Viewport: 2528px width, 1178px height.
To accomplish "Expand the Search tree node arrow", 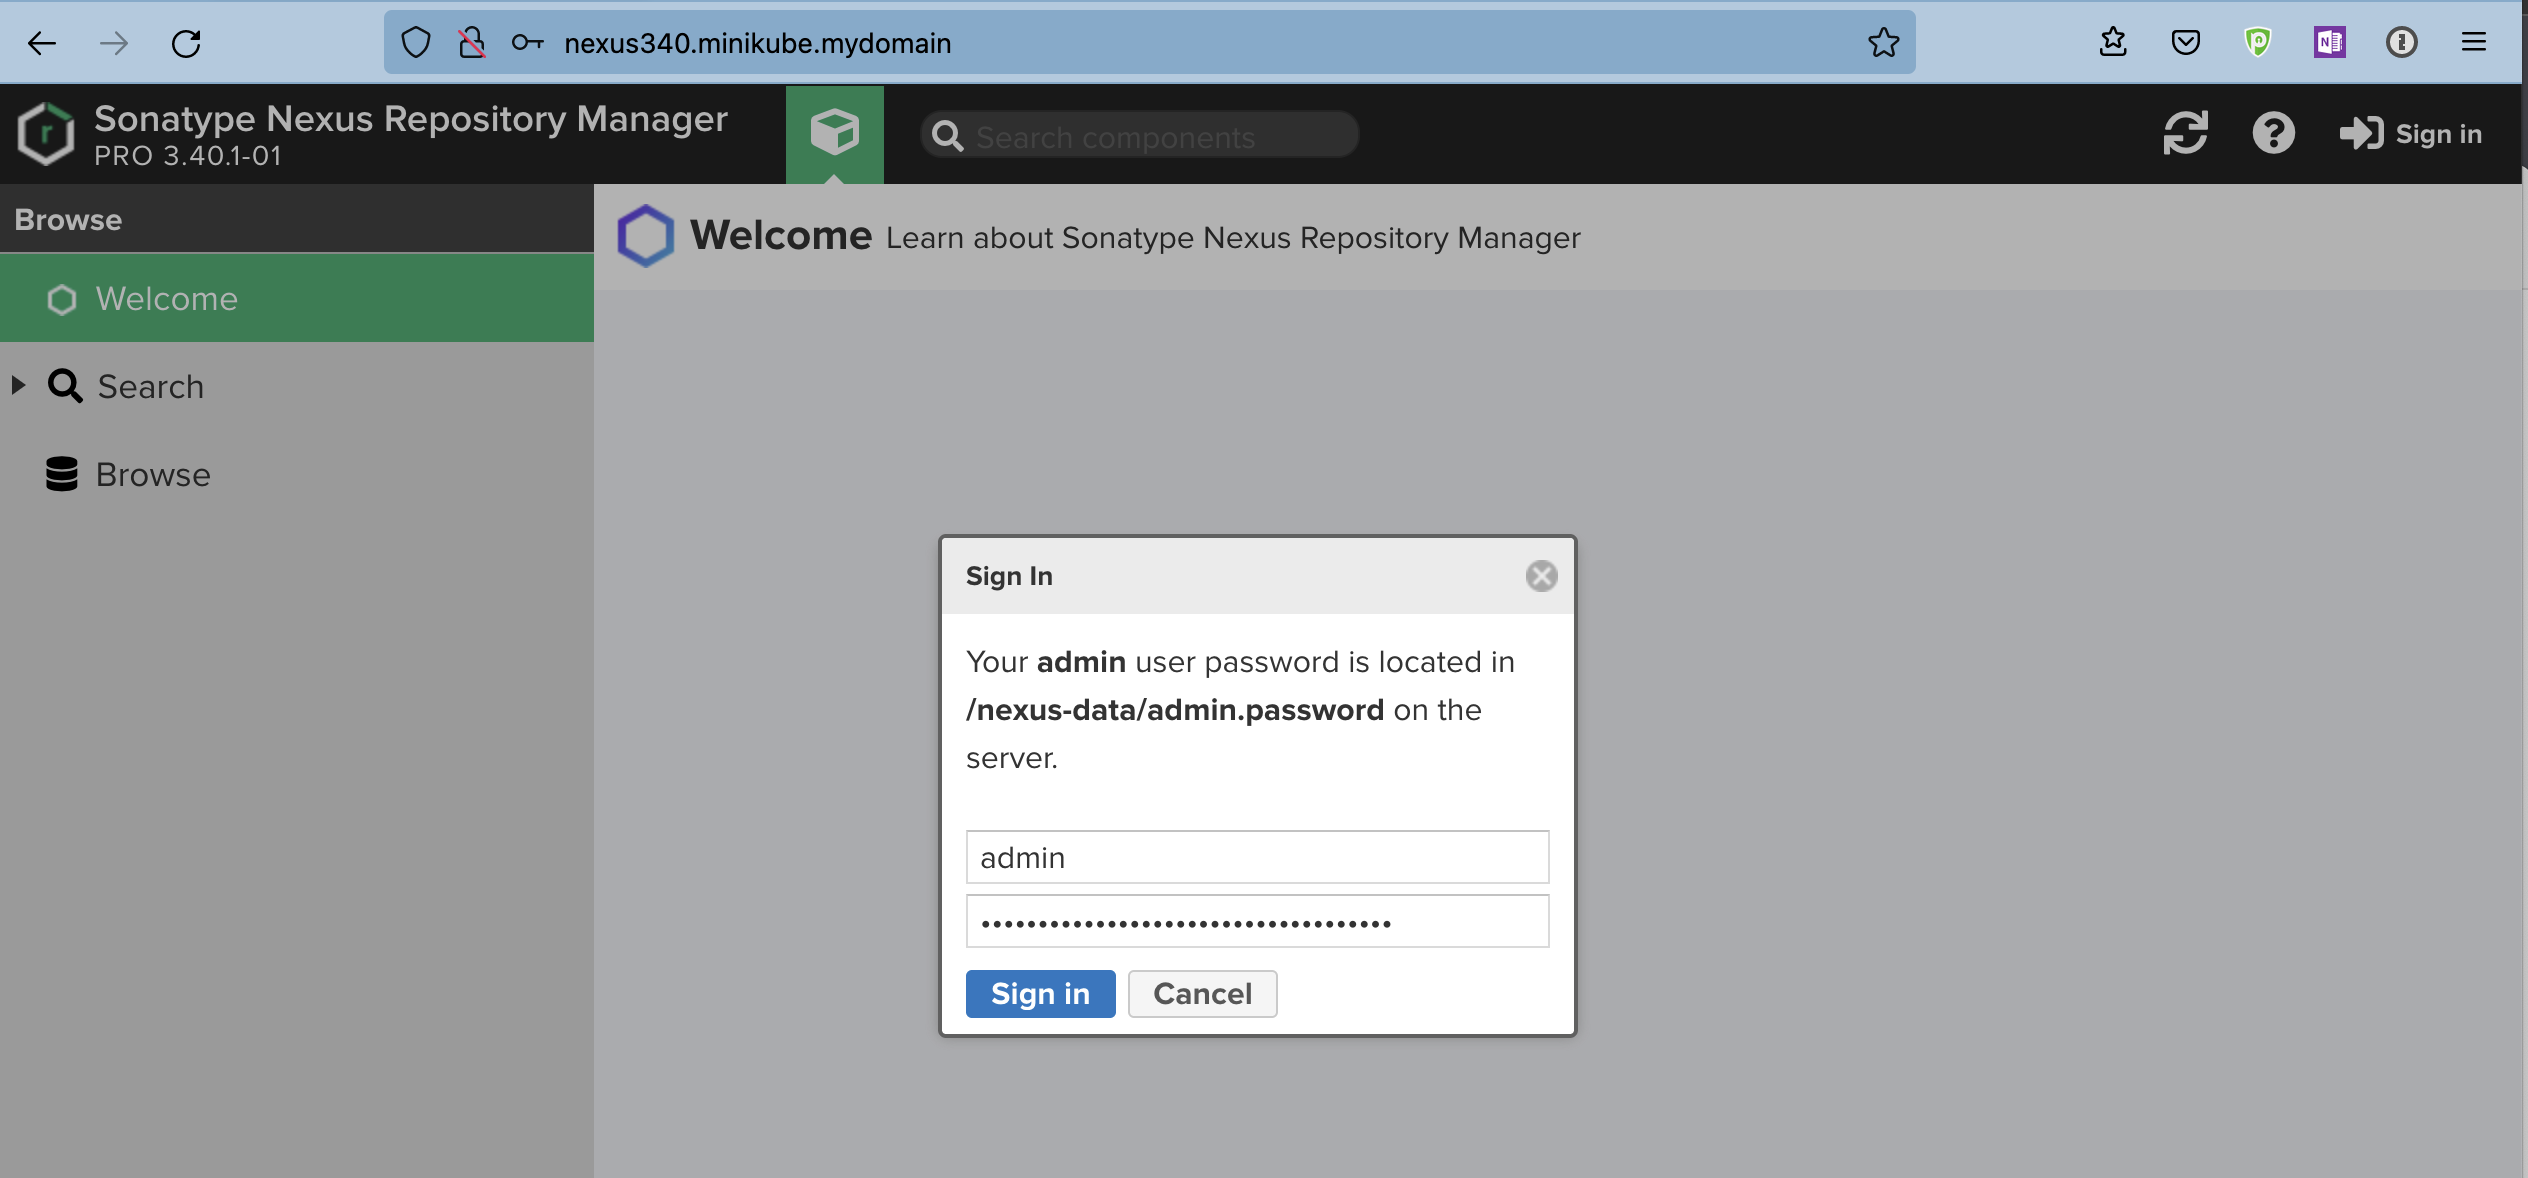I will tap(18, 385).
